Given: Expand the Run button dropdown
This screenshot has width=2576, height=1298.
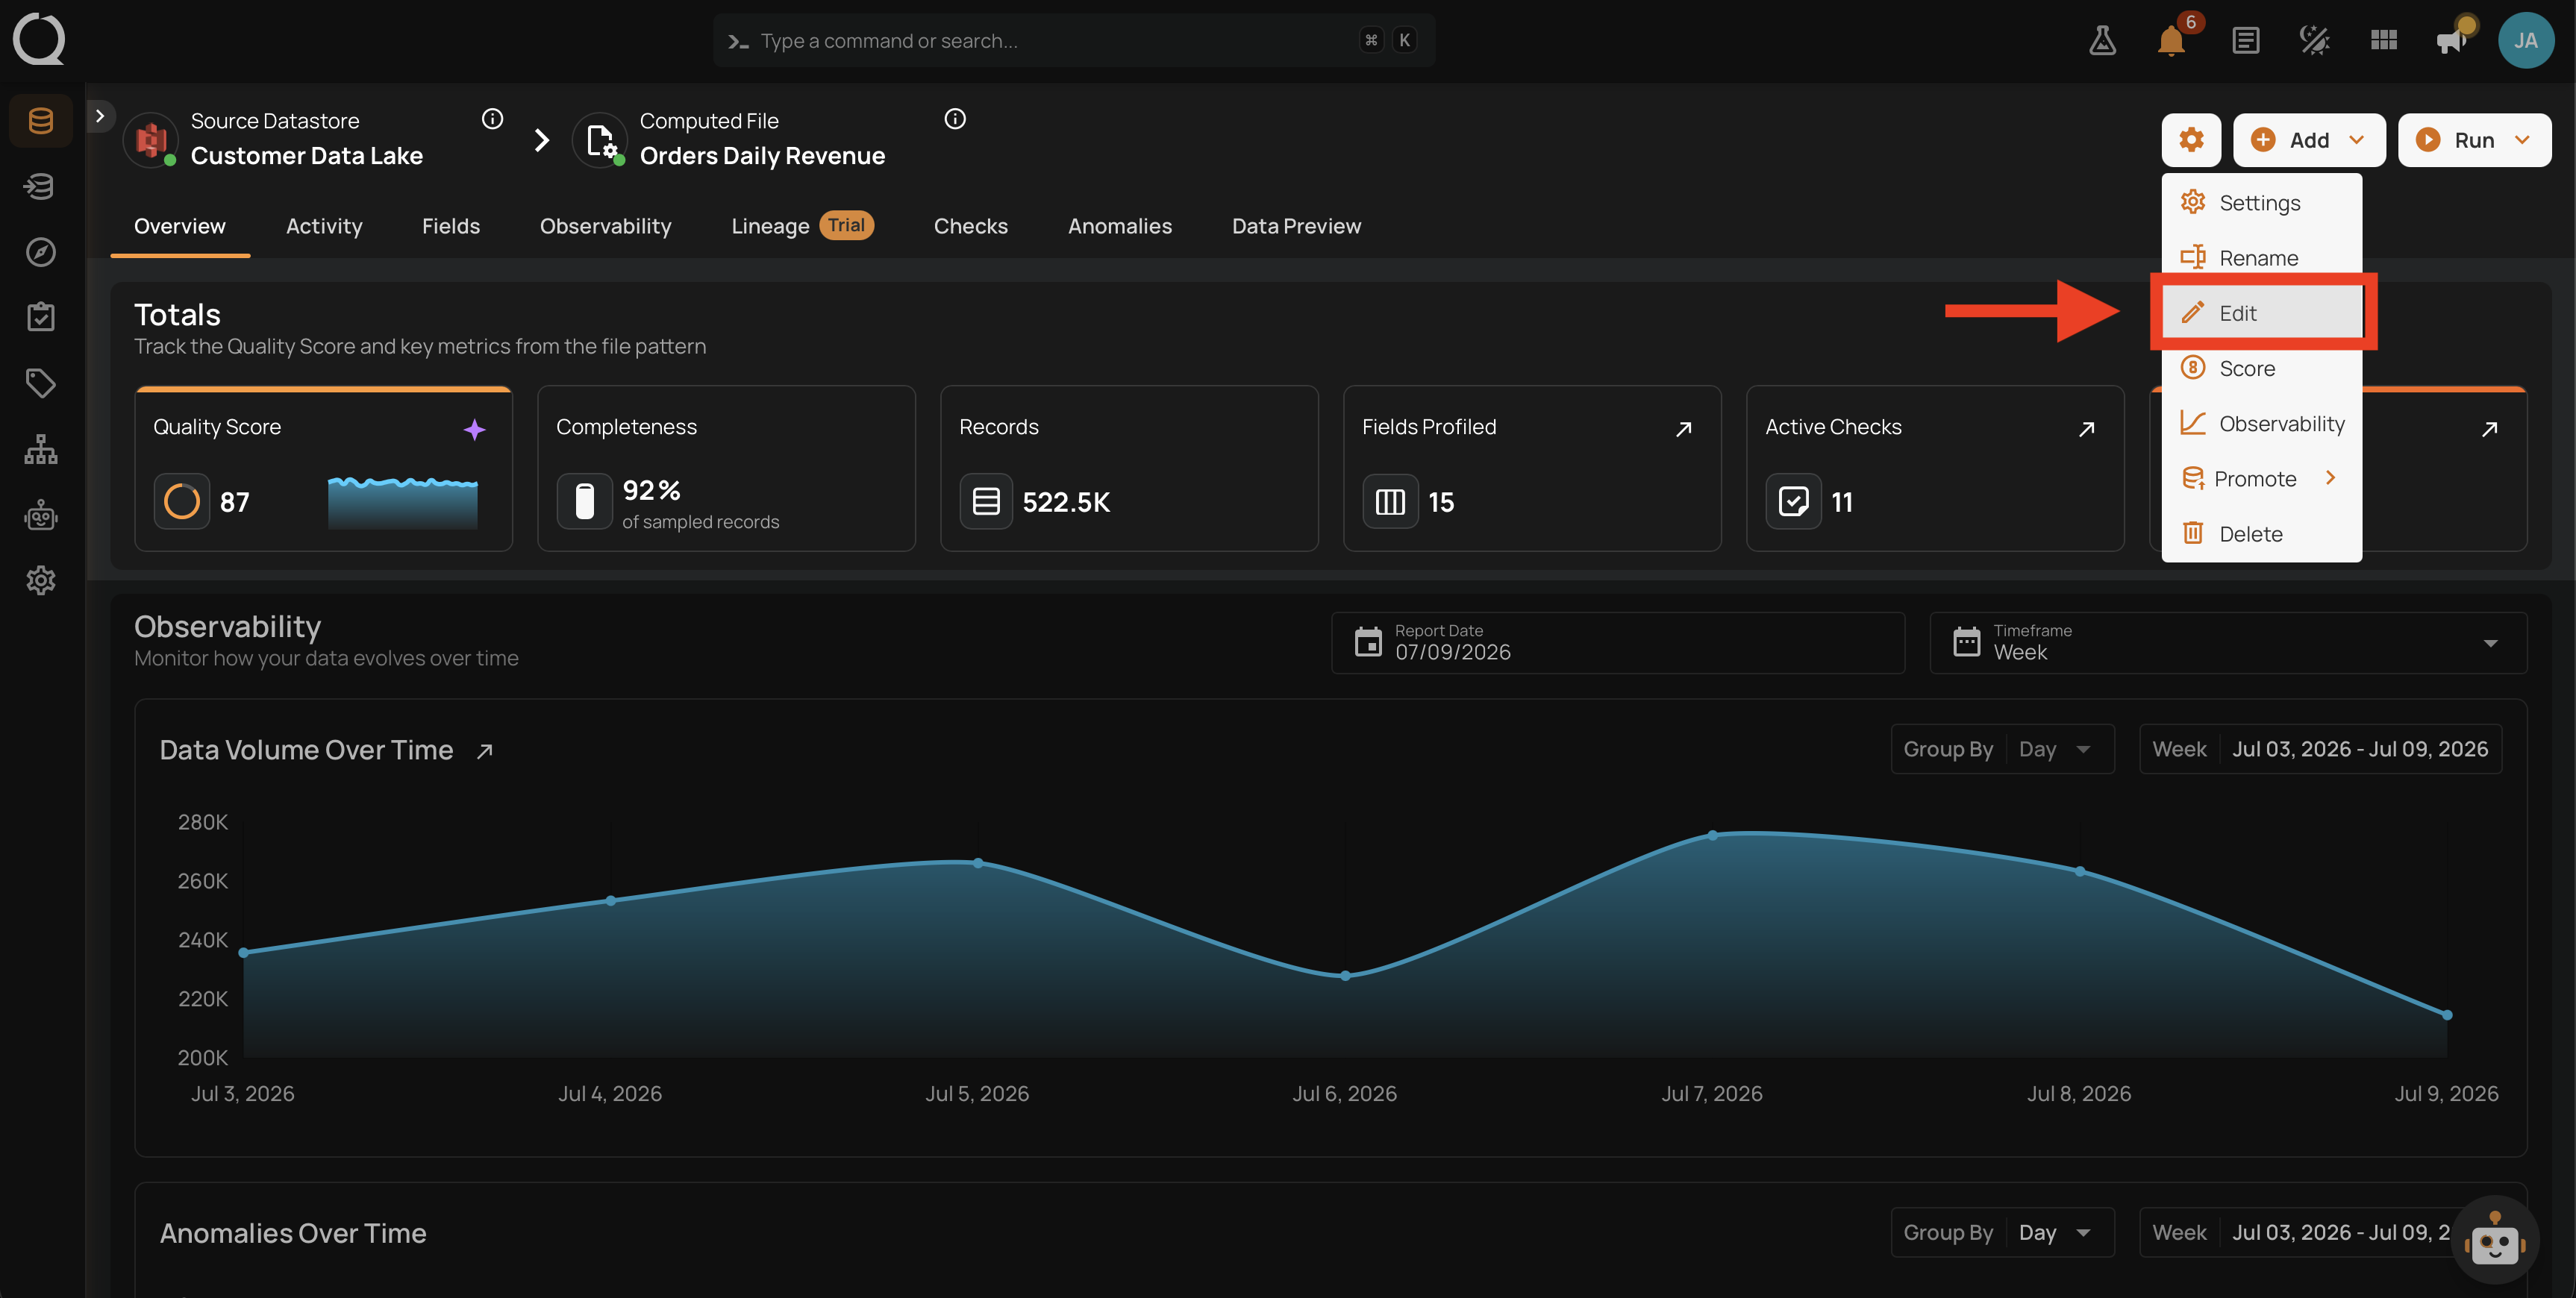Looking at the screenshot, I should [2522, 140].
